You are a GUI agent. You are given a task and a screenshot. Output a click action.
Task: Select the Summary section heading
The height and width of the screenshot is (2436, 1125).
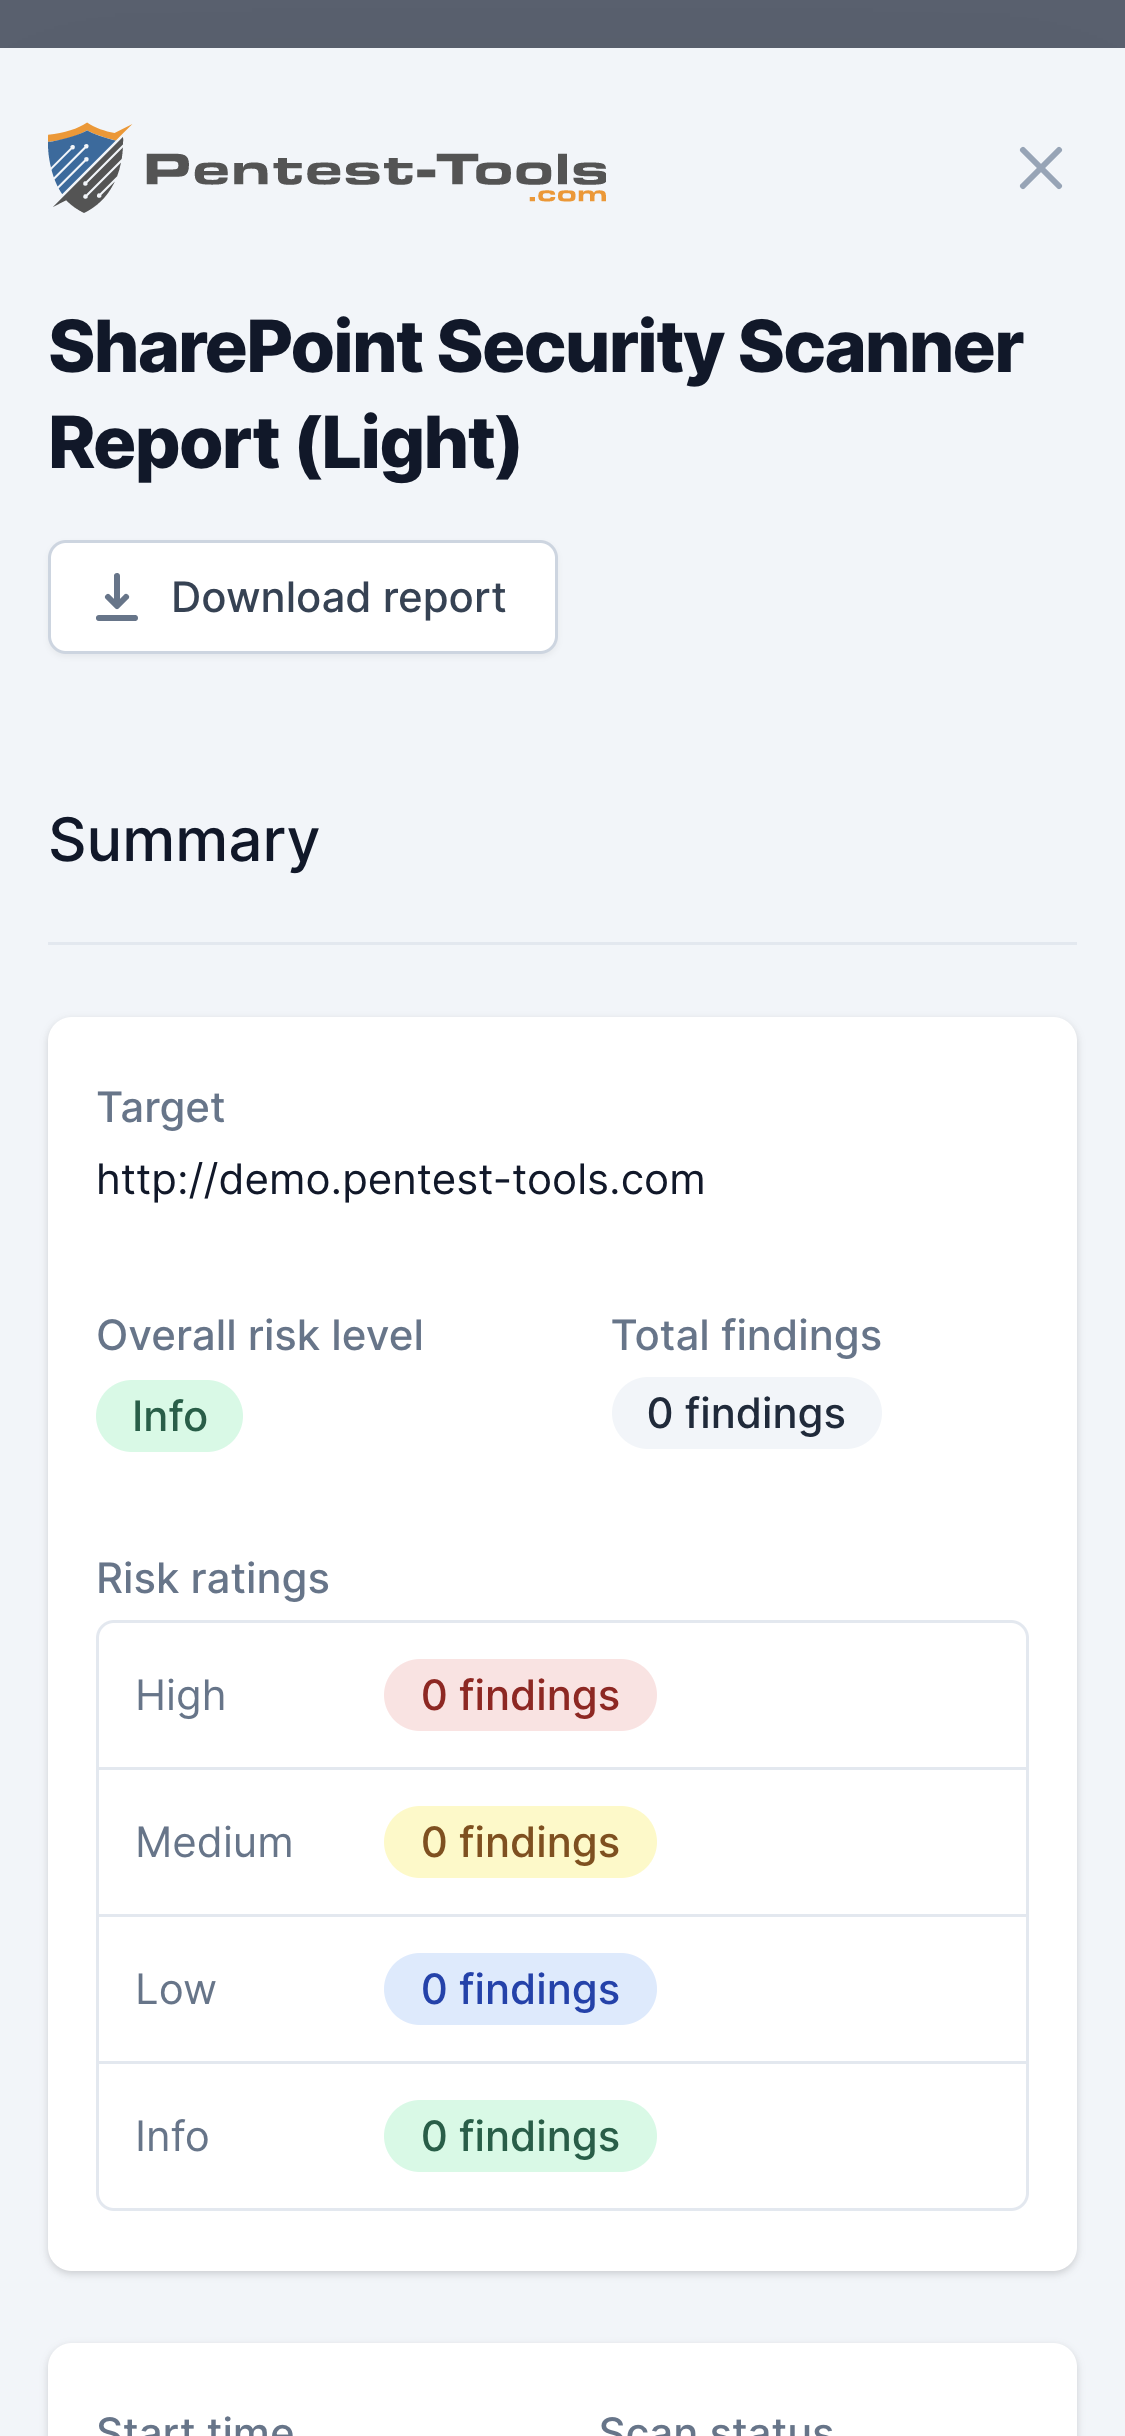click(184, 840)
